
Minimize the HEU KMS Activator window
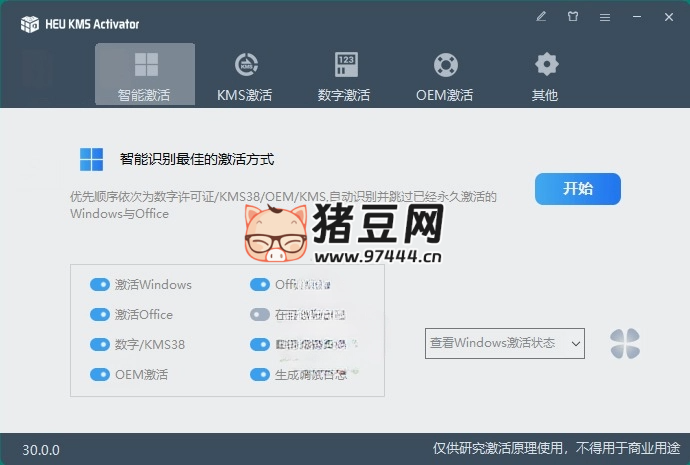(x=637, y=17)
